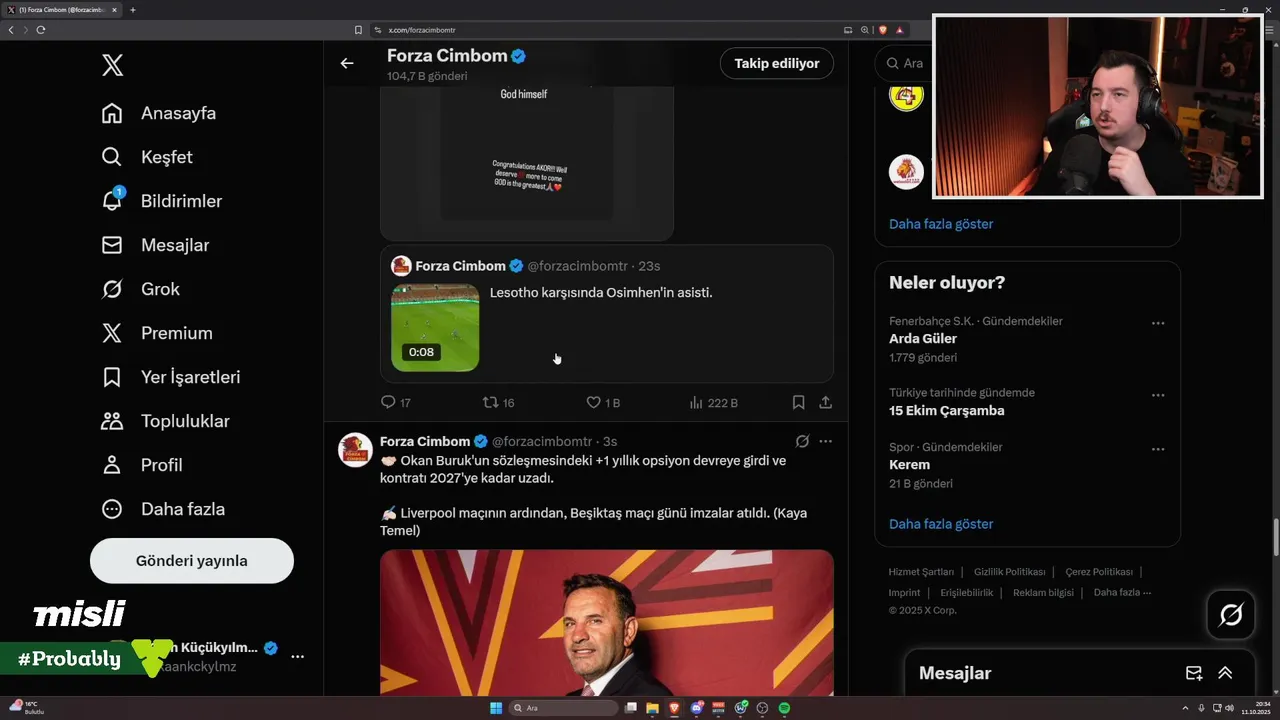Open the browser zoom indicator
Viewport: 1280px width, 720px height.
click(865, 30)
